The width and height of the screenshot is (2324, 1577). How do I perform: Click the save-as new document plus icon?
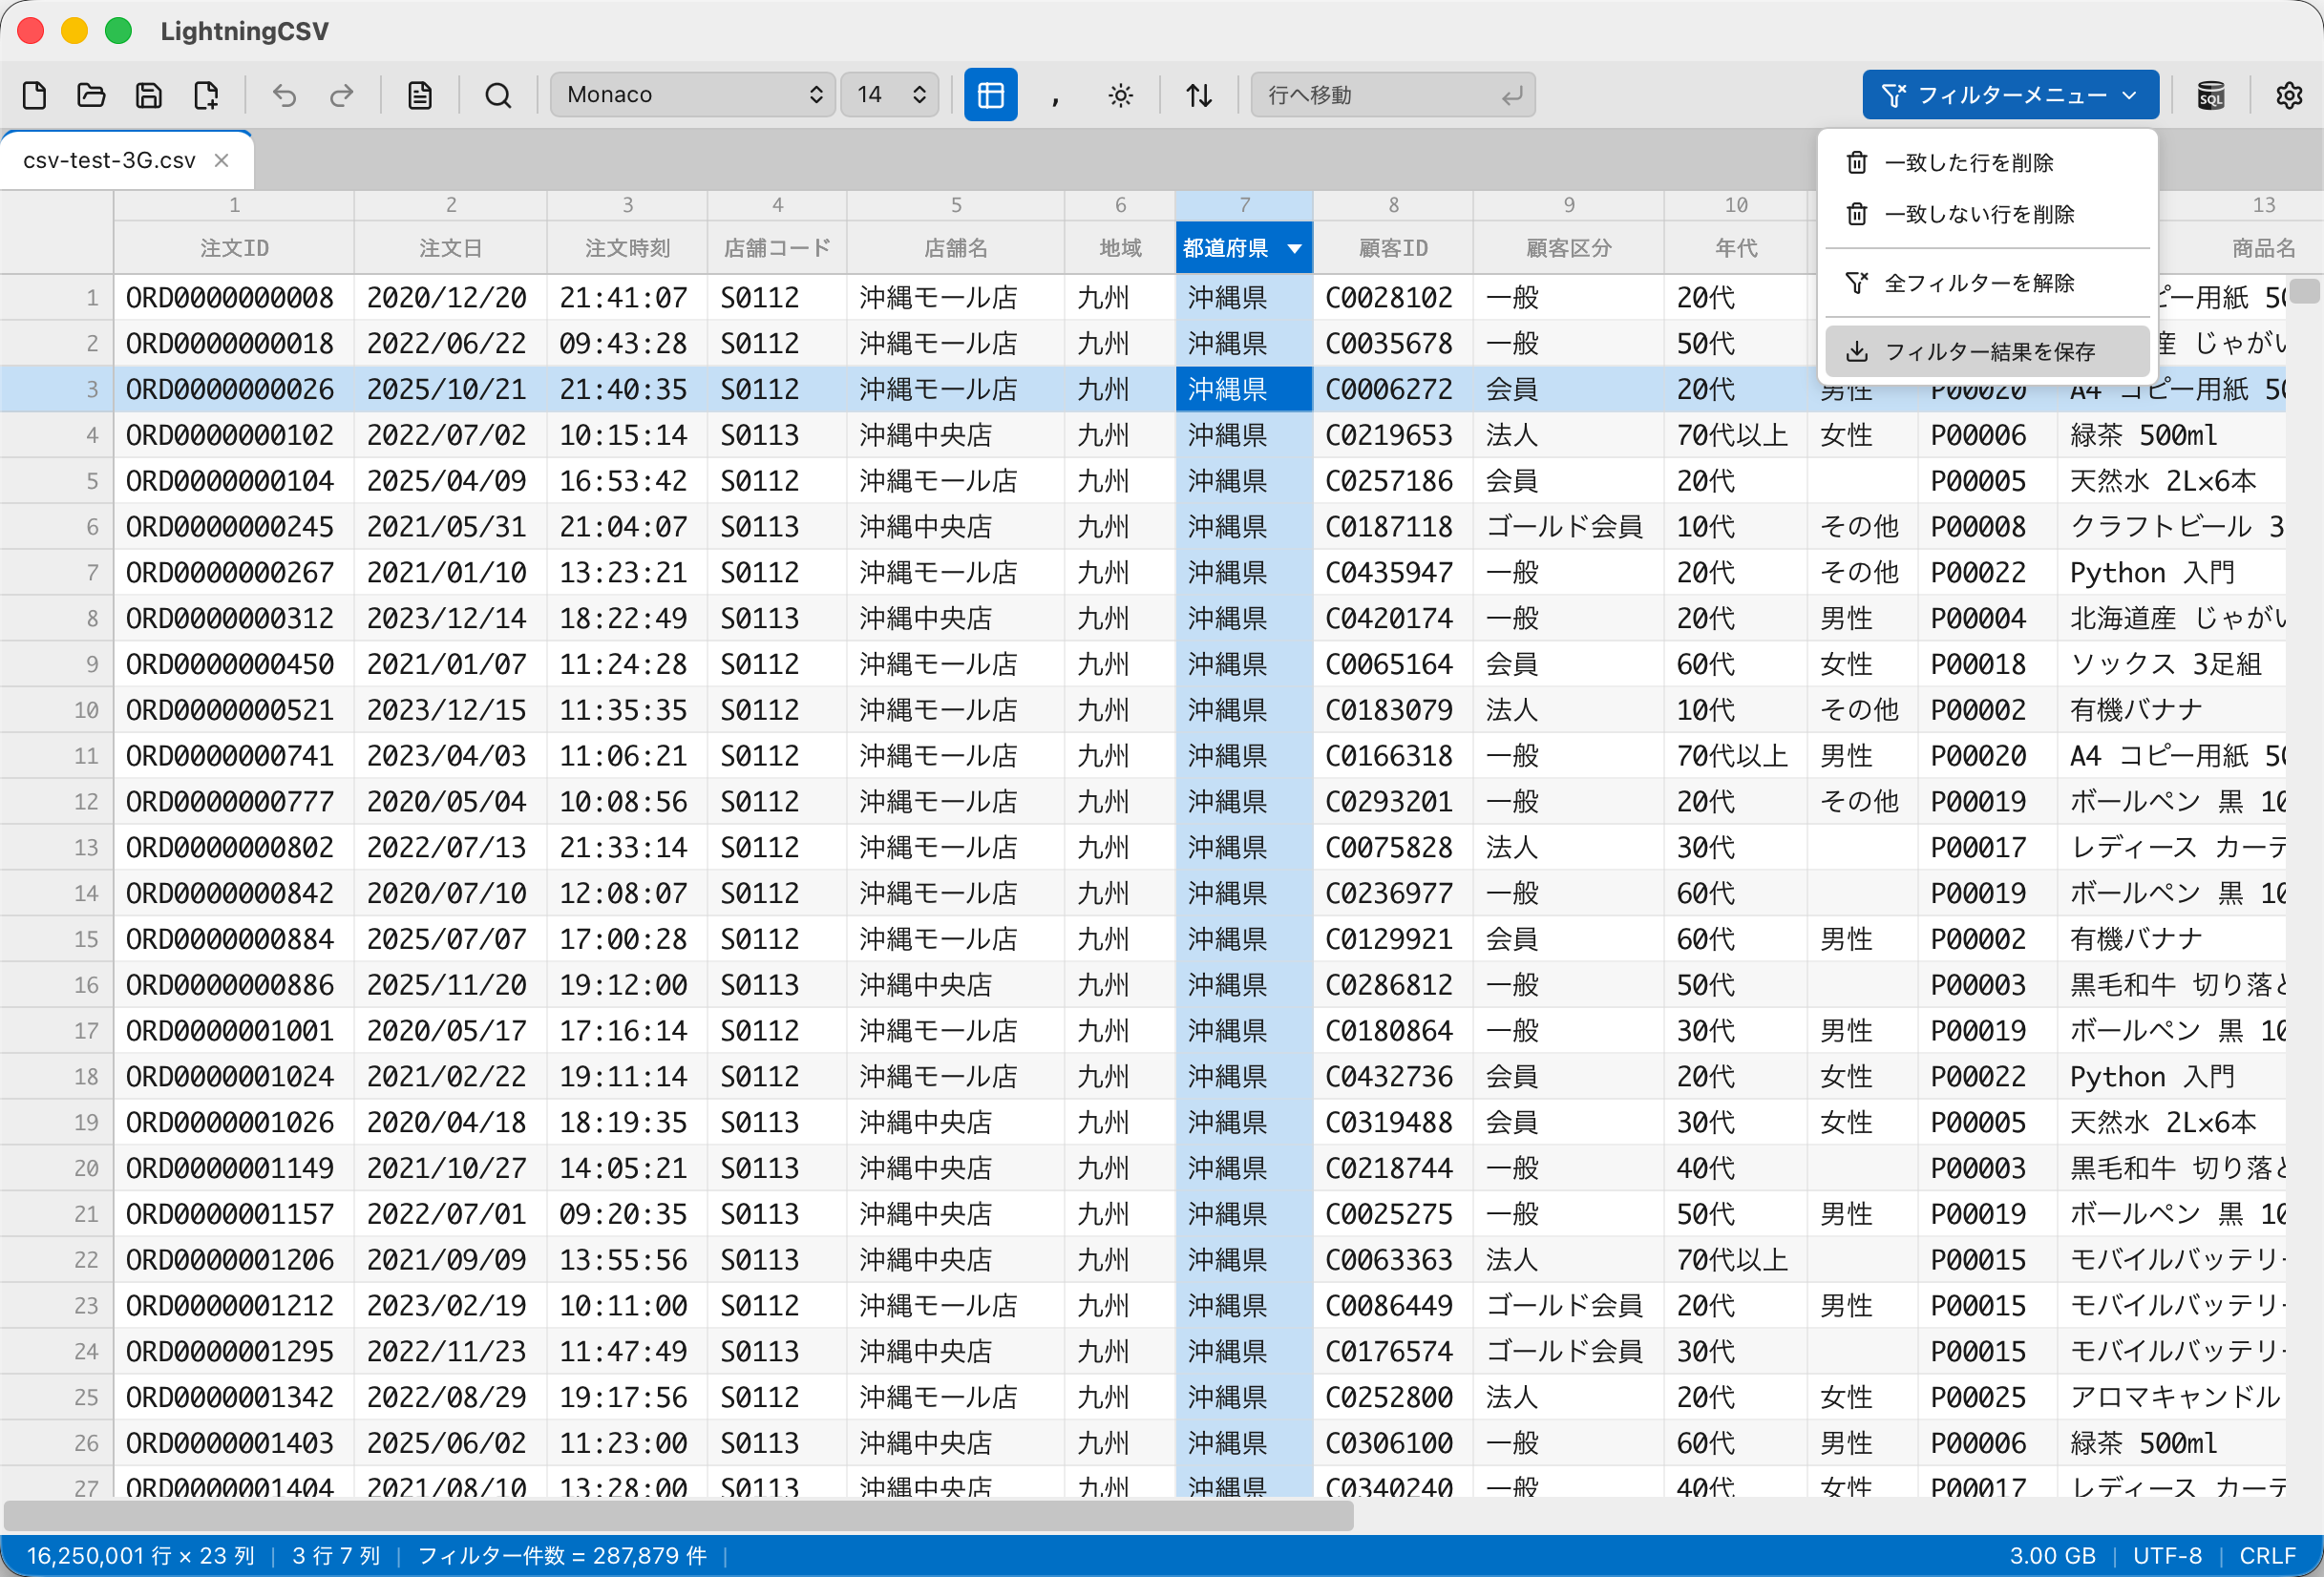206,95
